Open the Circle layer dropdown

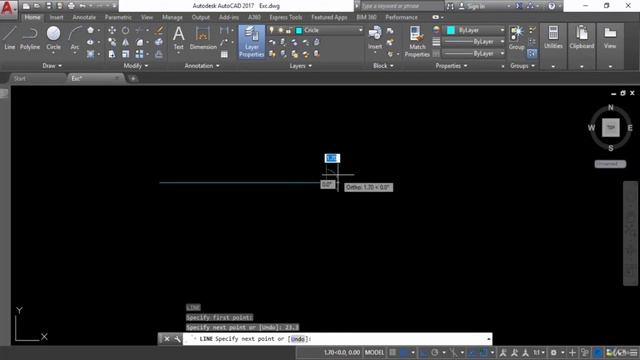pos(316,30)
